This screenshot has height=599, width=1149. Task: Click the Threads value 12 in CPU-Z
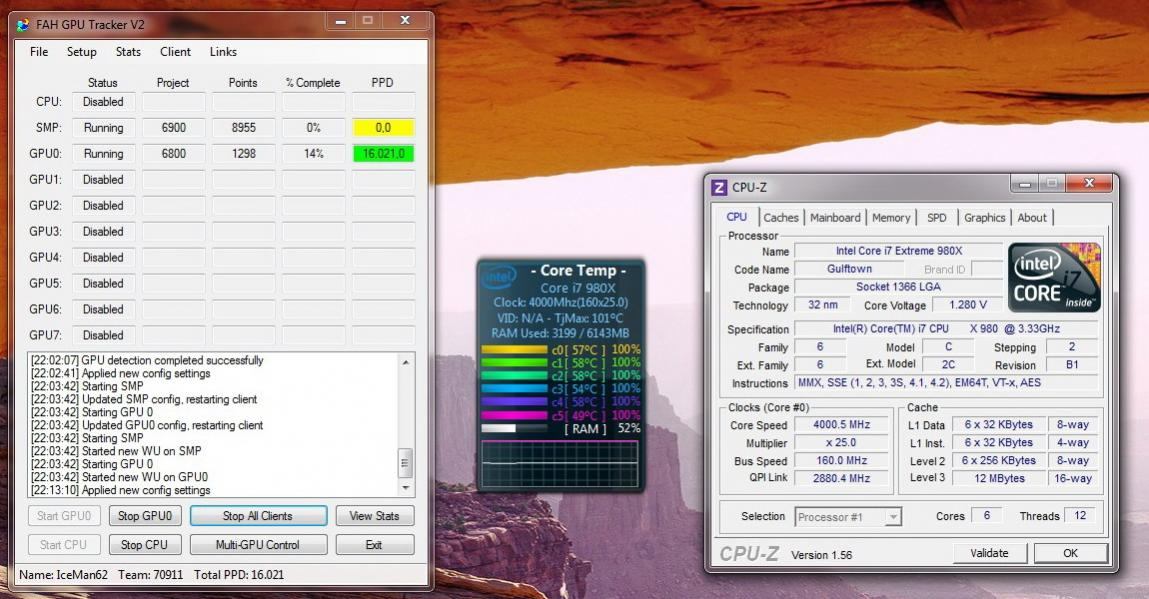pyautogui.click(x=1080, y=515)
